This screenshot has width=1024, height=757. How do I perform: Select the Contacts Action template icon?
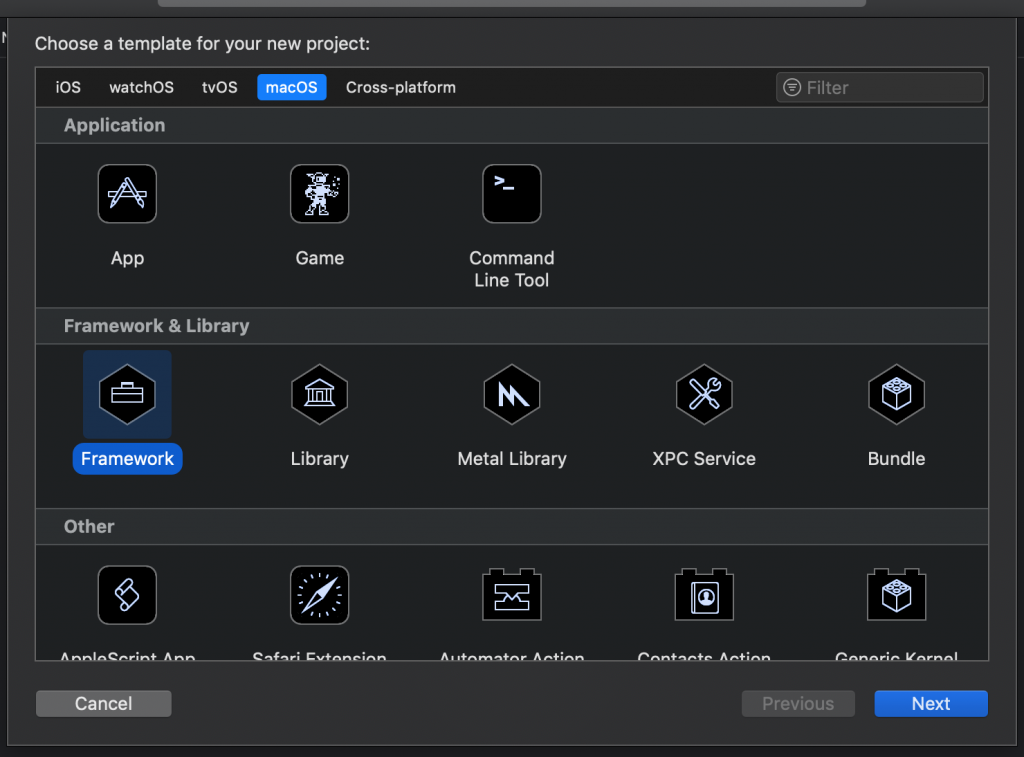click(704, 594)
